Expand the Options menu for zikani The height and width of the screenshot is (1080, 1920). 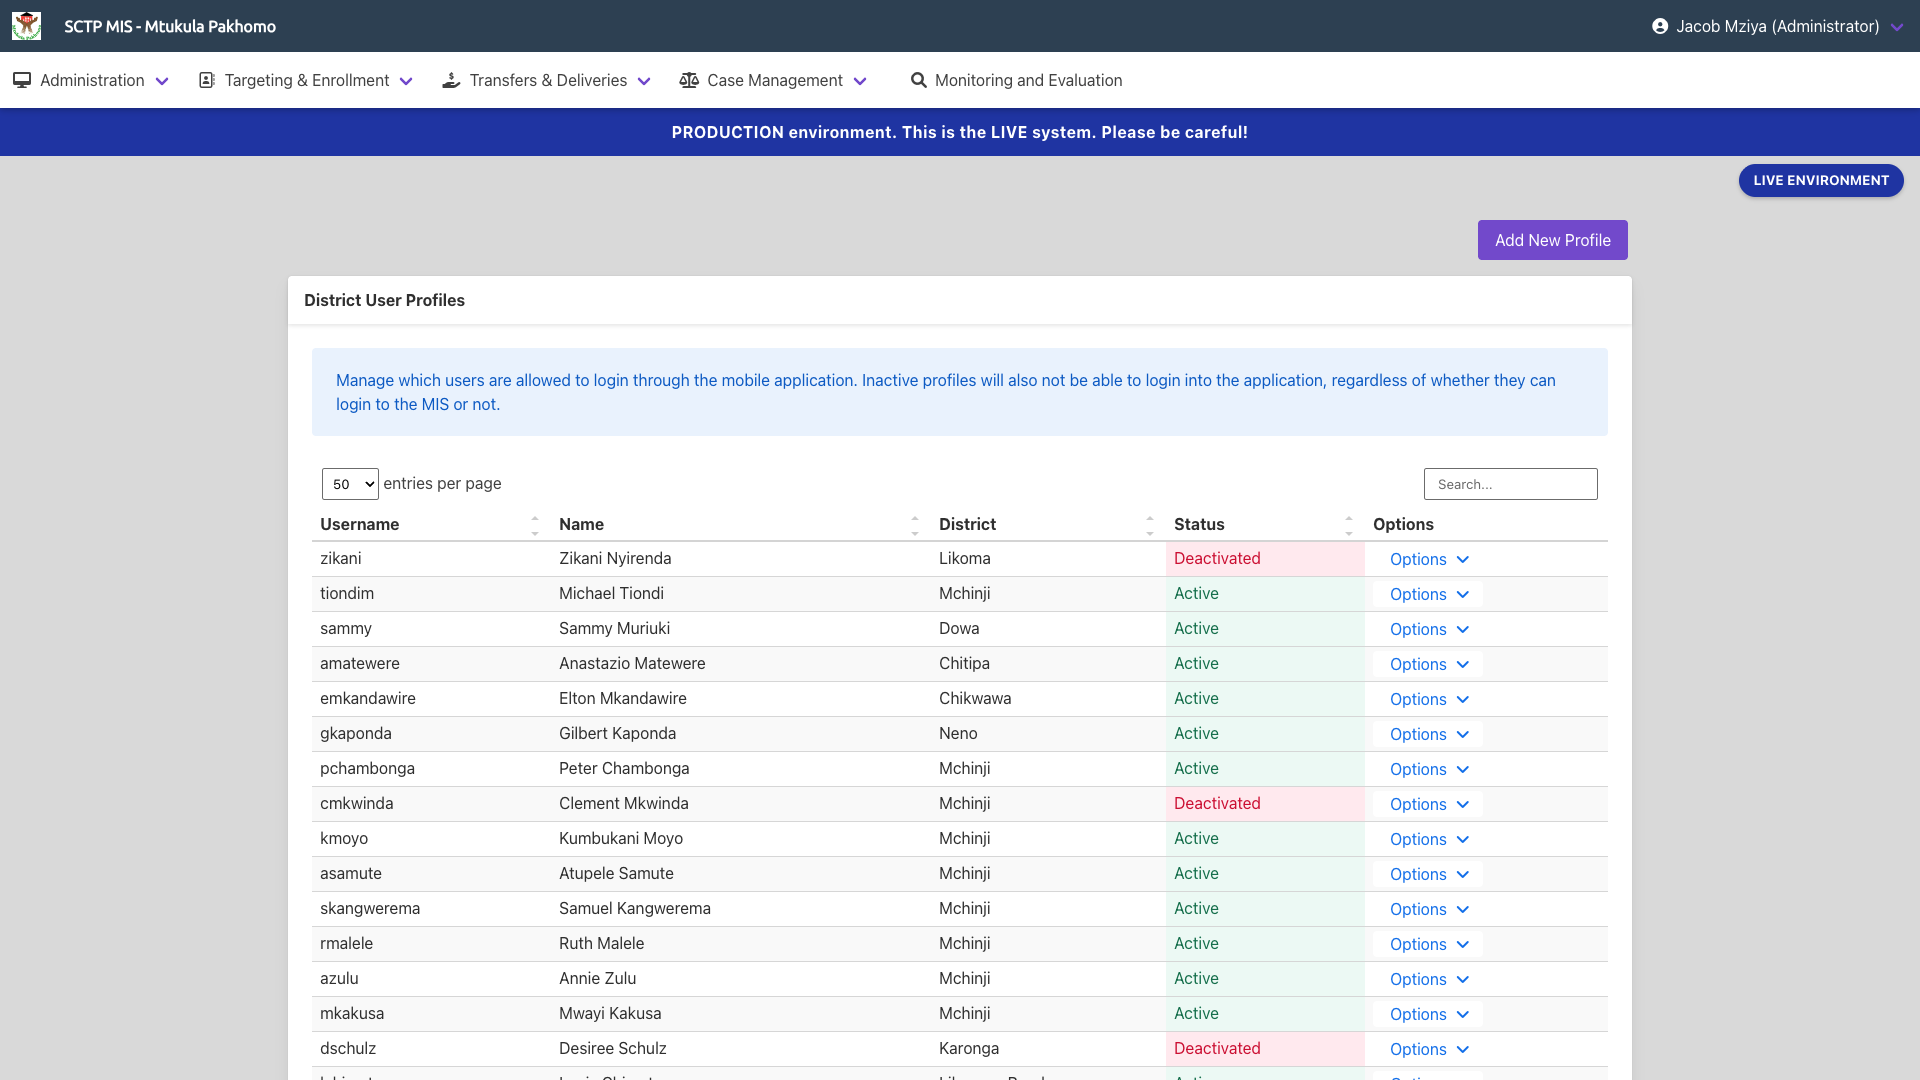1427,559
